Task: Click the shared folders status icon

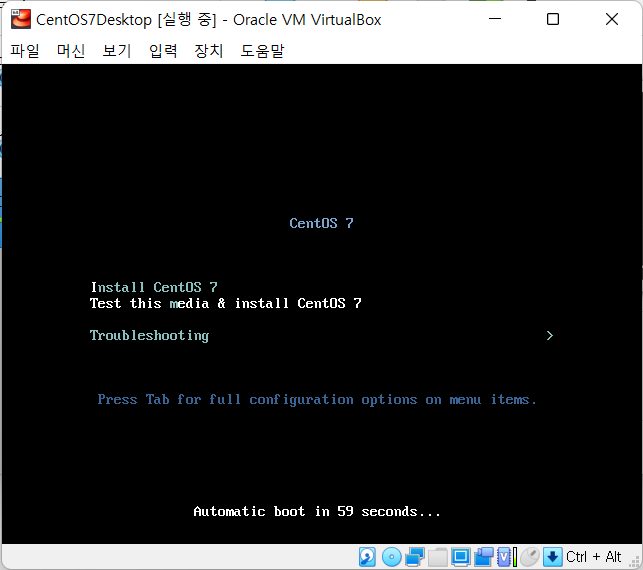Action: click(x=438, y=557)
